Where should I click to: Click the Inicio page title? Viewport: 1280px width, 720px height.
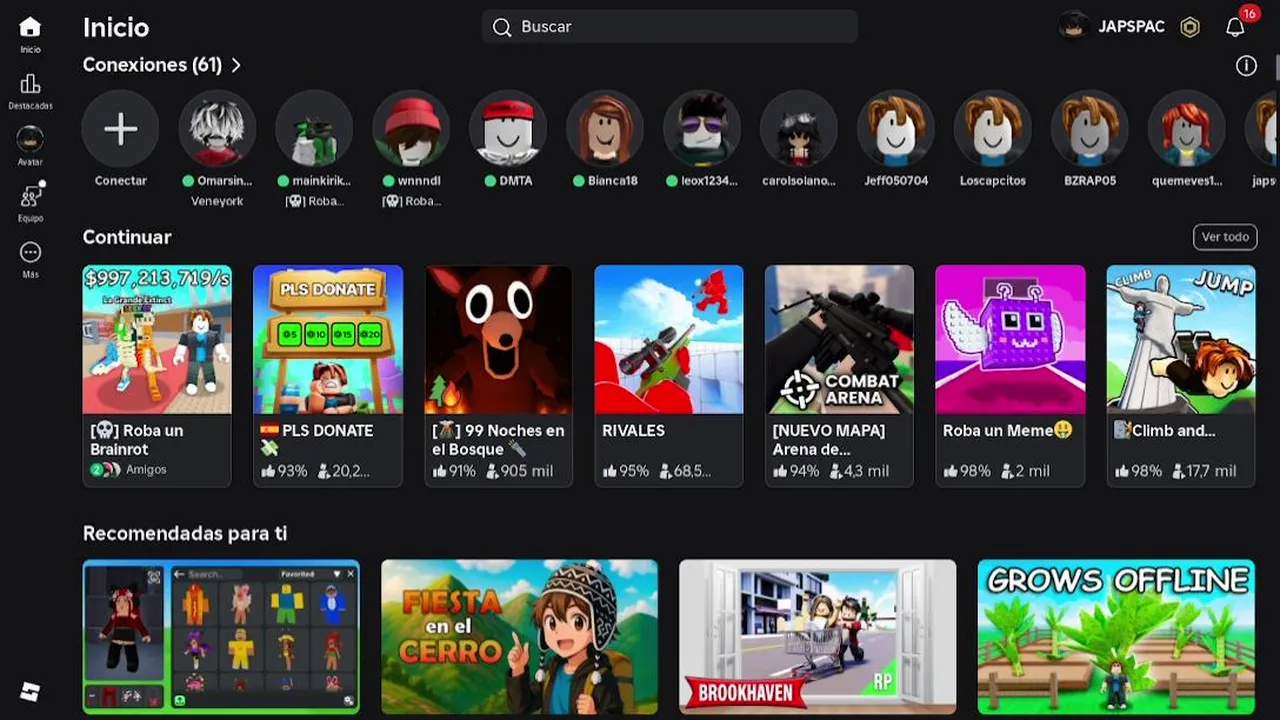pos(116,27)
